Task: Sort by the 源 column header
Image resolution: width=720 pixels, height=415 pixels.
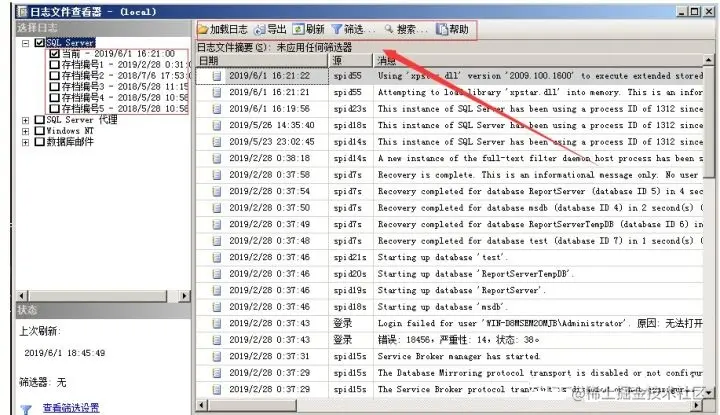Action: click(350, 61)
